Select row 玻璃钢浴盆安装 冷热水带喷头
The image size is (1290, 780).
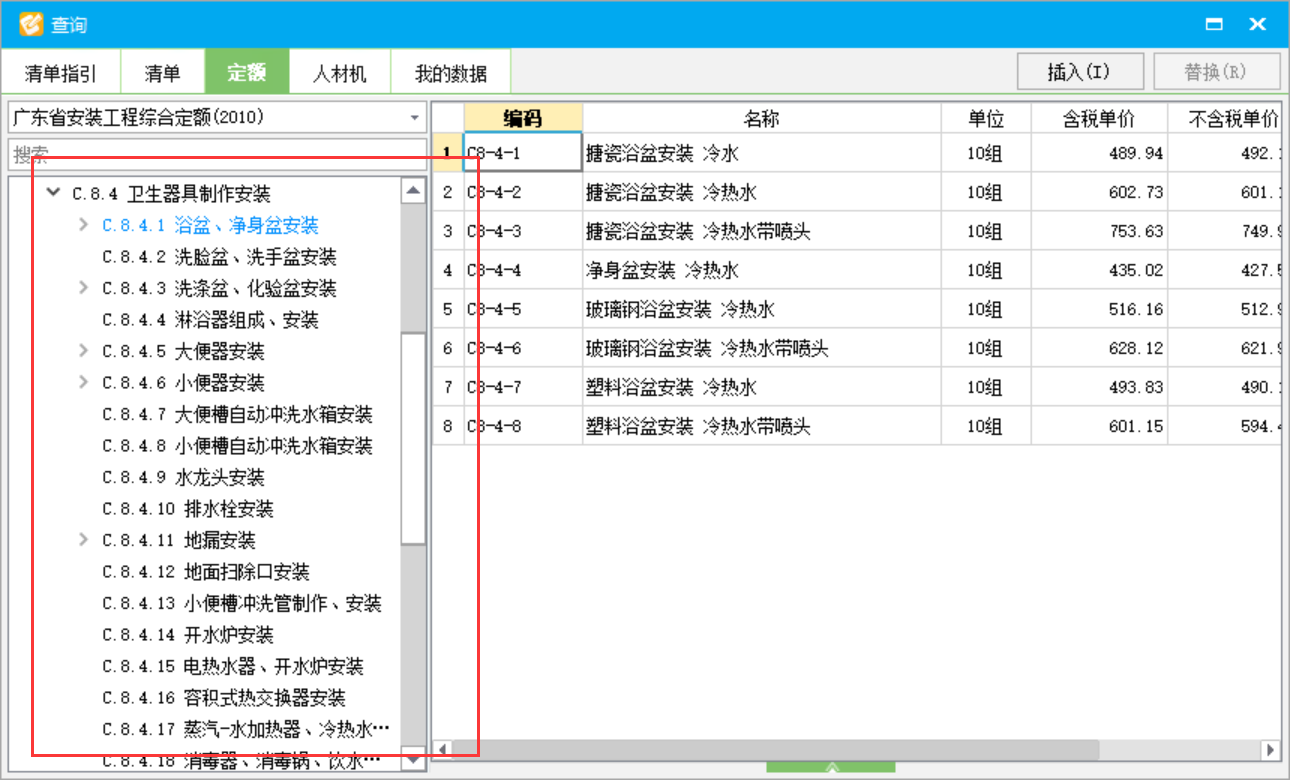click(762, 348)
